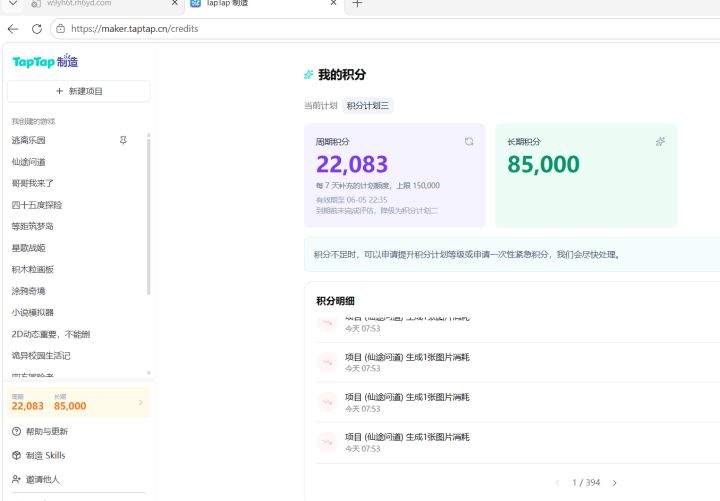
Task: Click sidebar 22,083 cycle credits value
Action: click(28, 406)
